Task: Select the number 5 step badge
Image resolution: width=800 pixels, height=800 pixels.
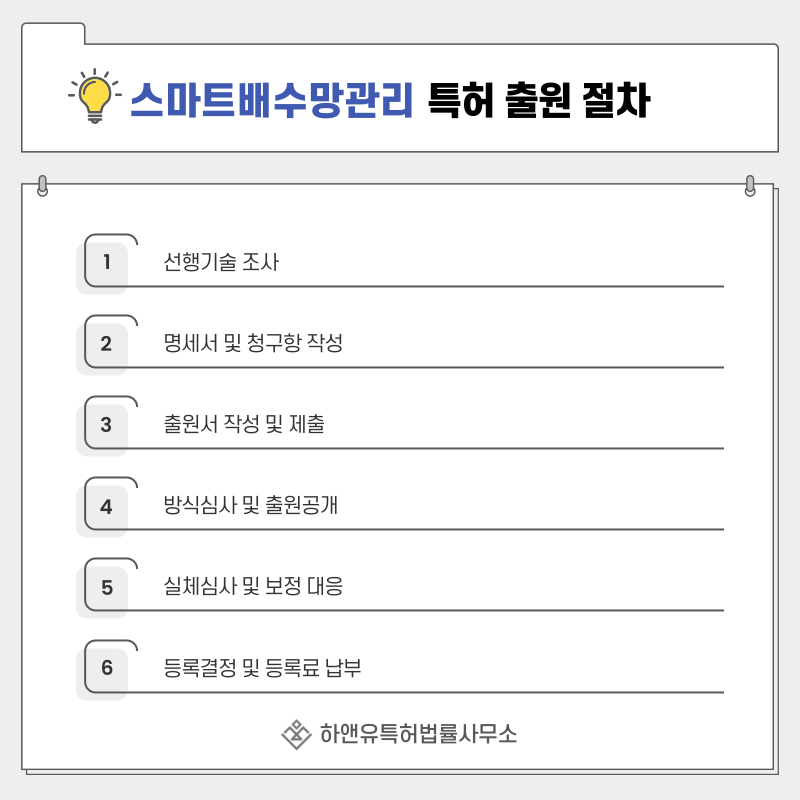Action: (106, 587)
